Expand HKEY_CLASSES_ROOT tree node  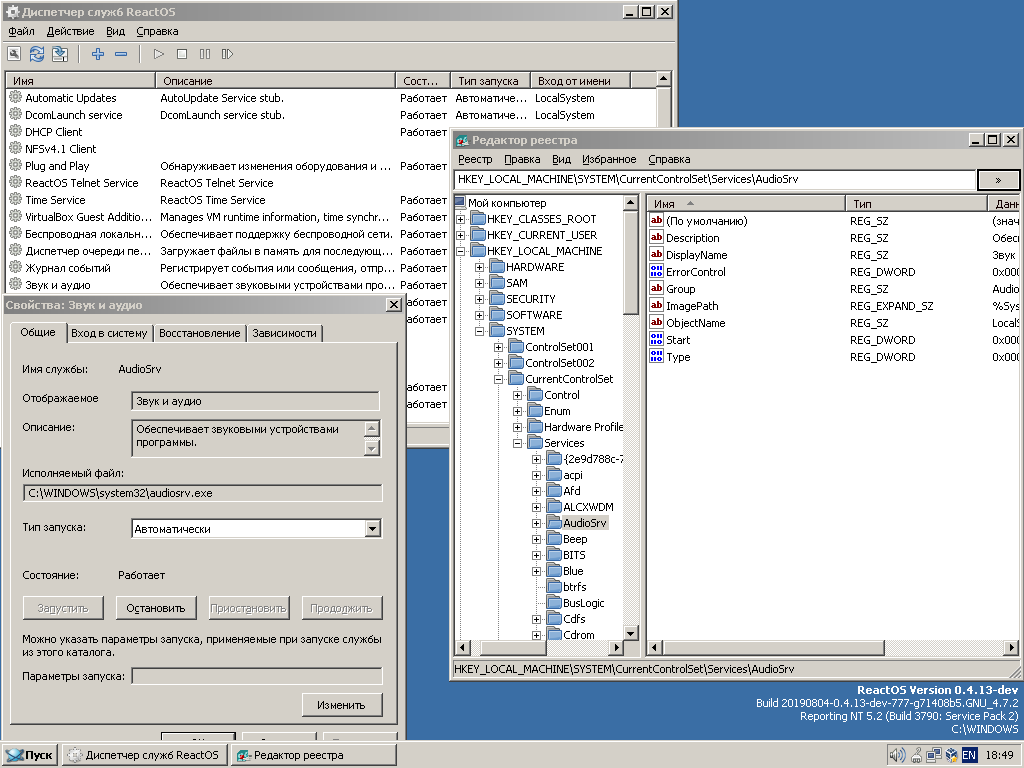point(460,219)
